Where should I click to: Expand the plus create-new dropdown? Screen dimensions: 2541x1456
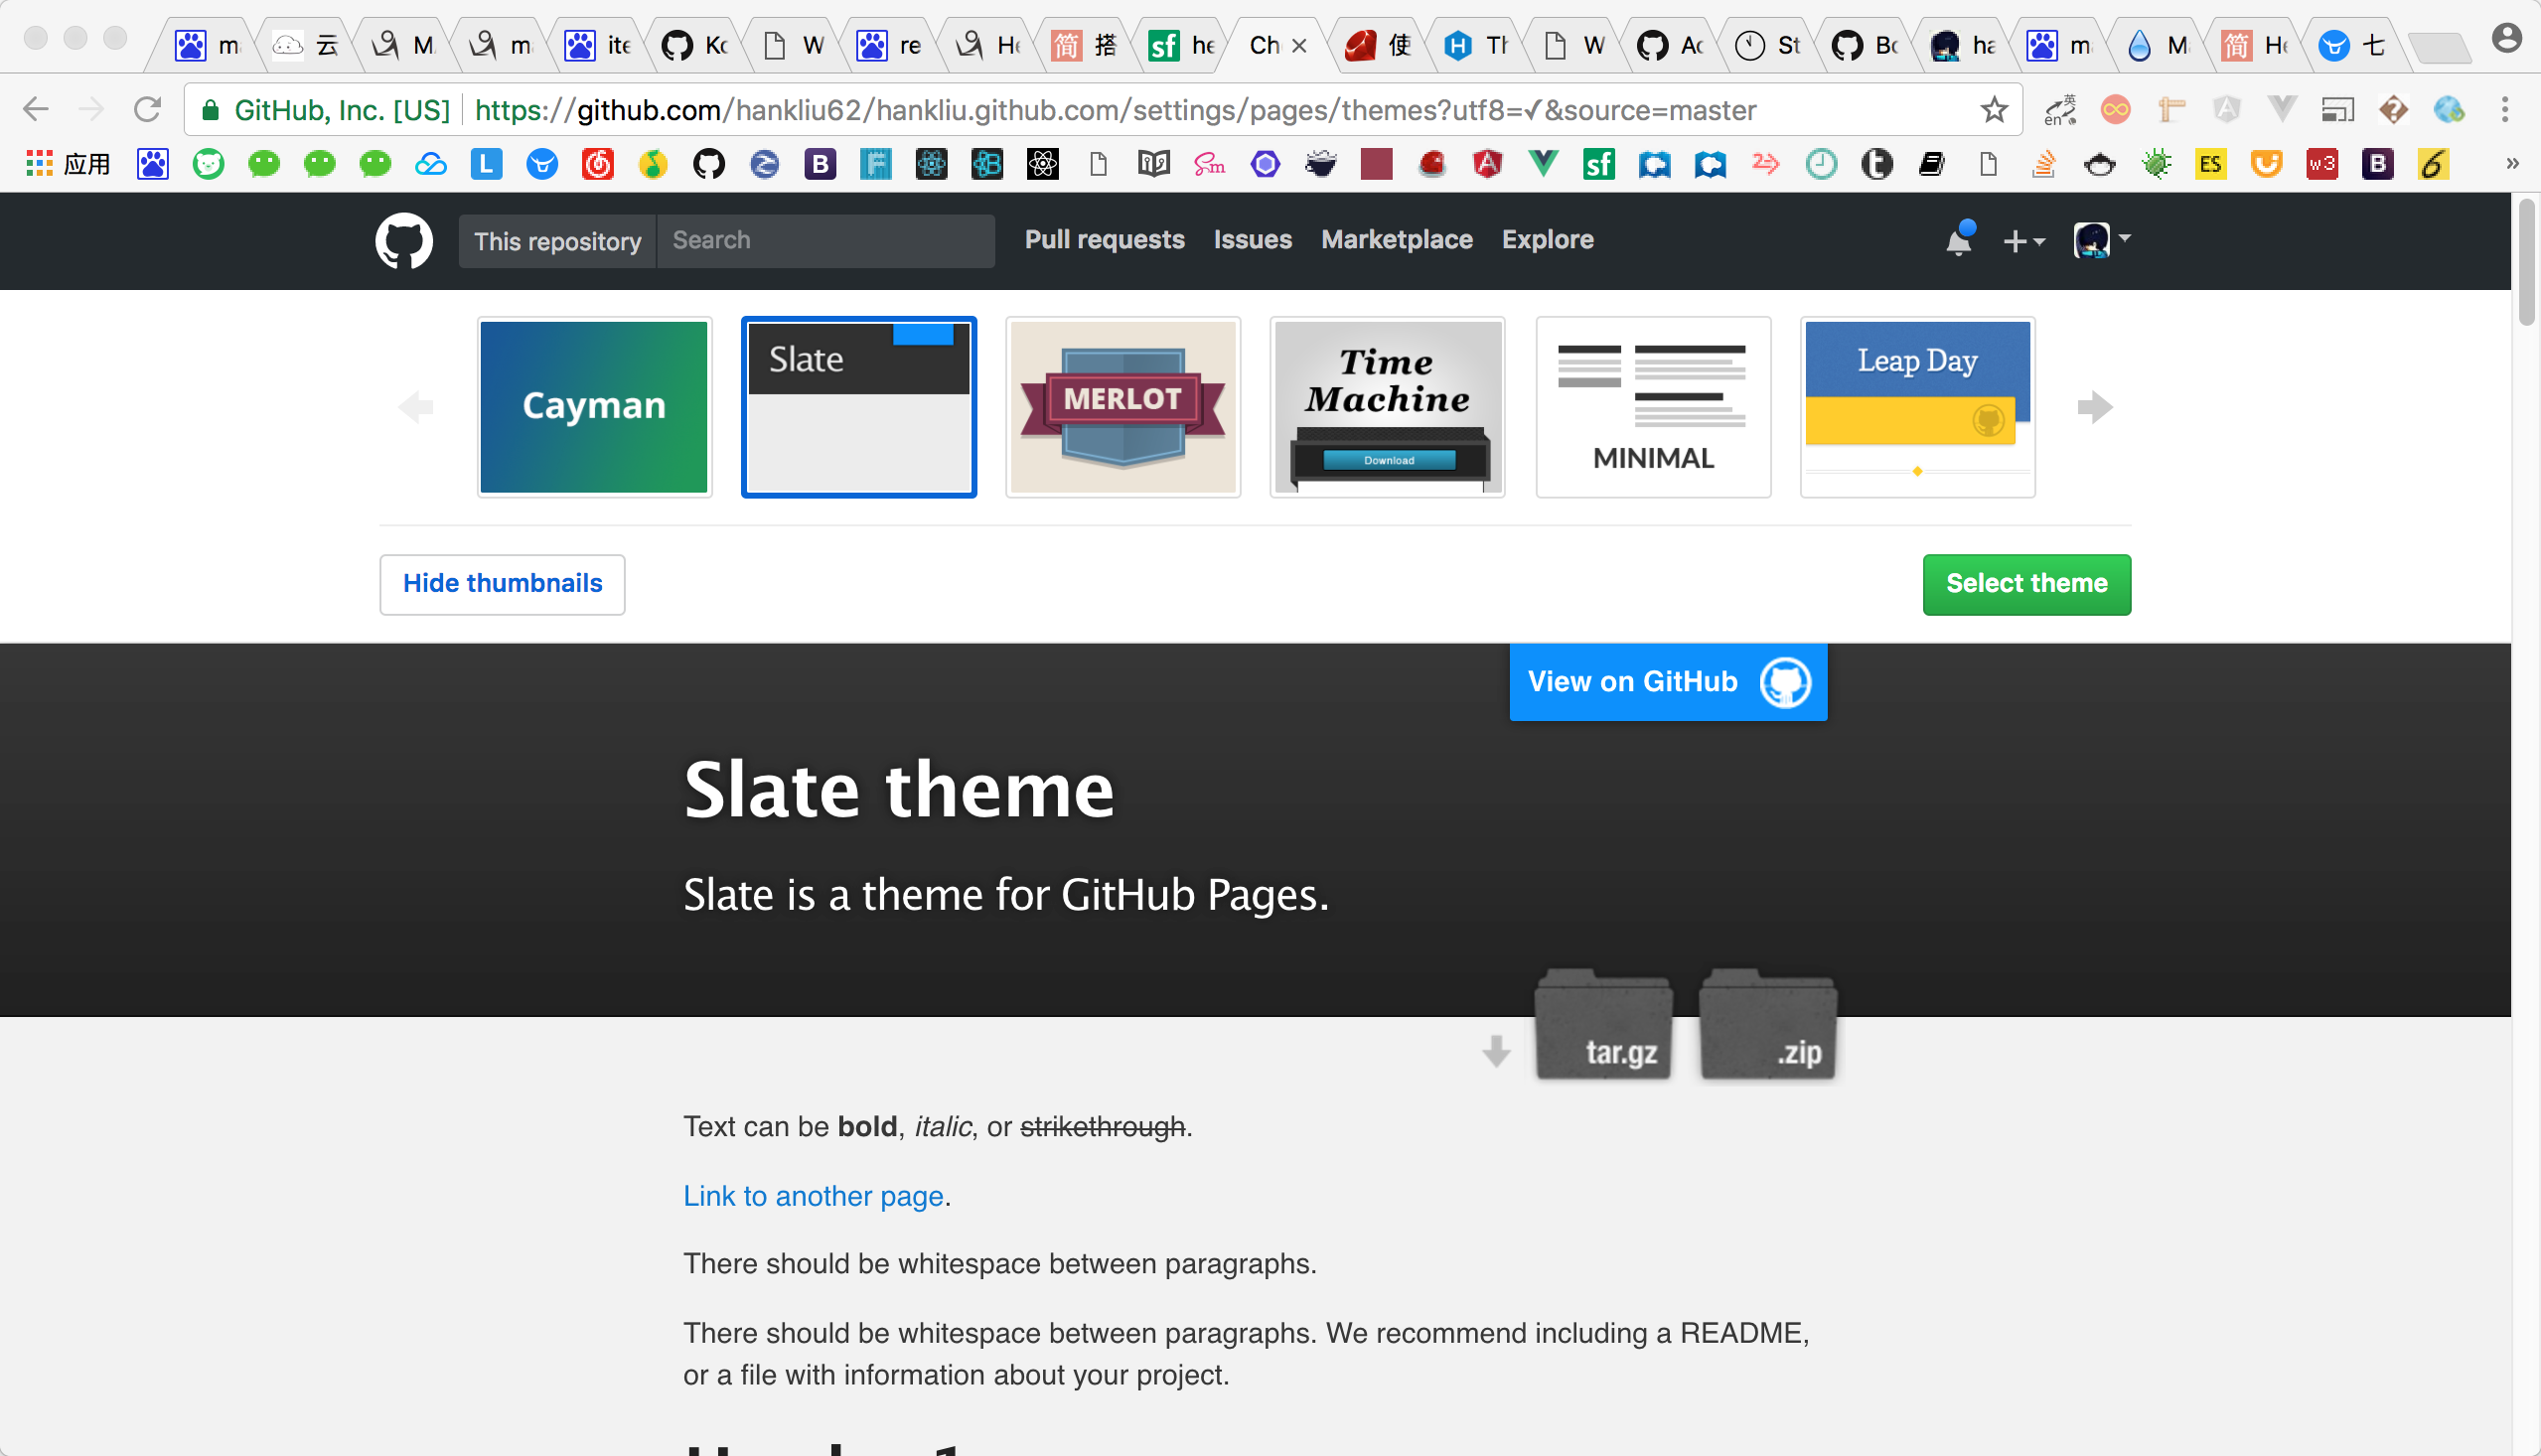(2023, 241)
